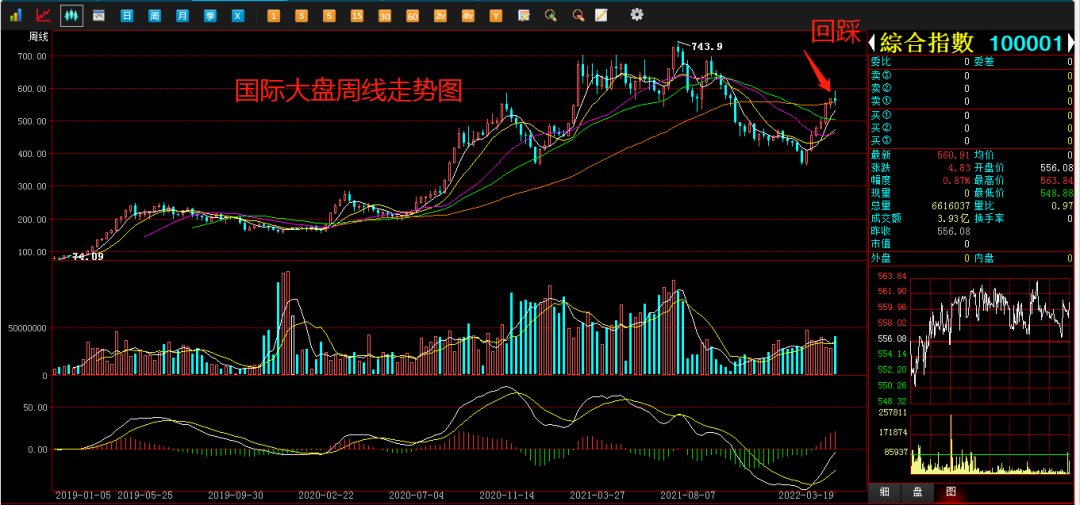This screenshot has height=505, width=1080.
Task: Open the drawing line notepad tool
Action: [601, 14]
